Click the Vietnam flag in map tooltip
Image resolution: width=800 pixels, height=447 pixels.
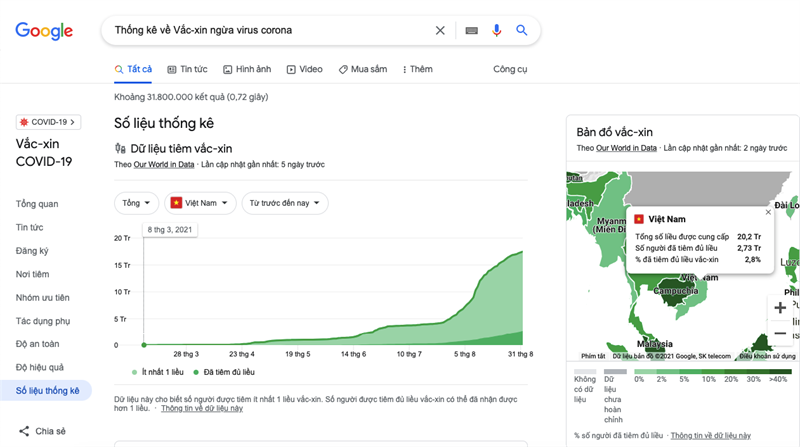point(639,219)
